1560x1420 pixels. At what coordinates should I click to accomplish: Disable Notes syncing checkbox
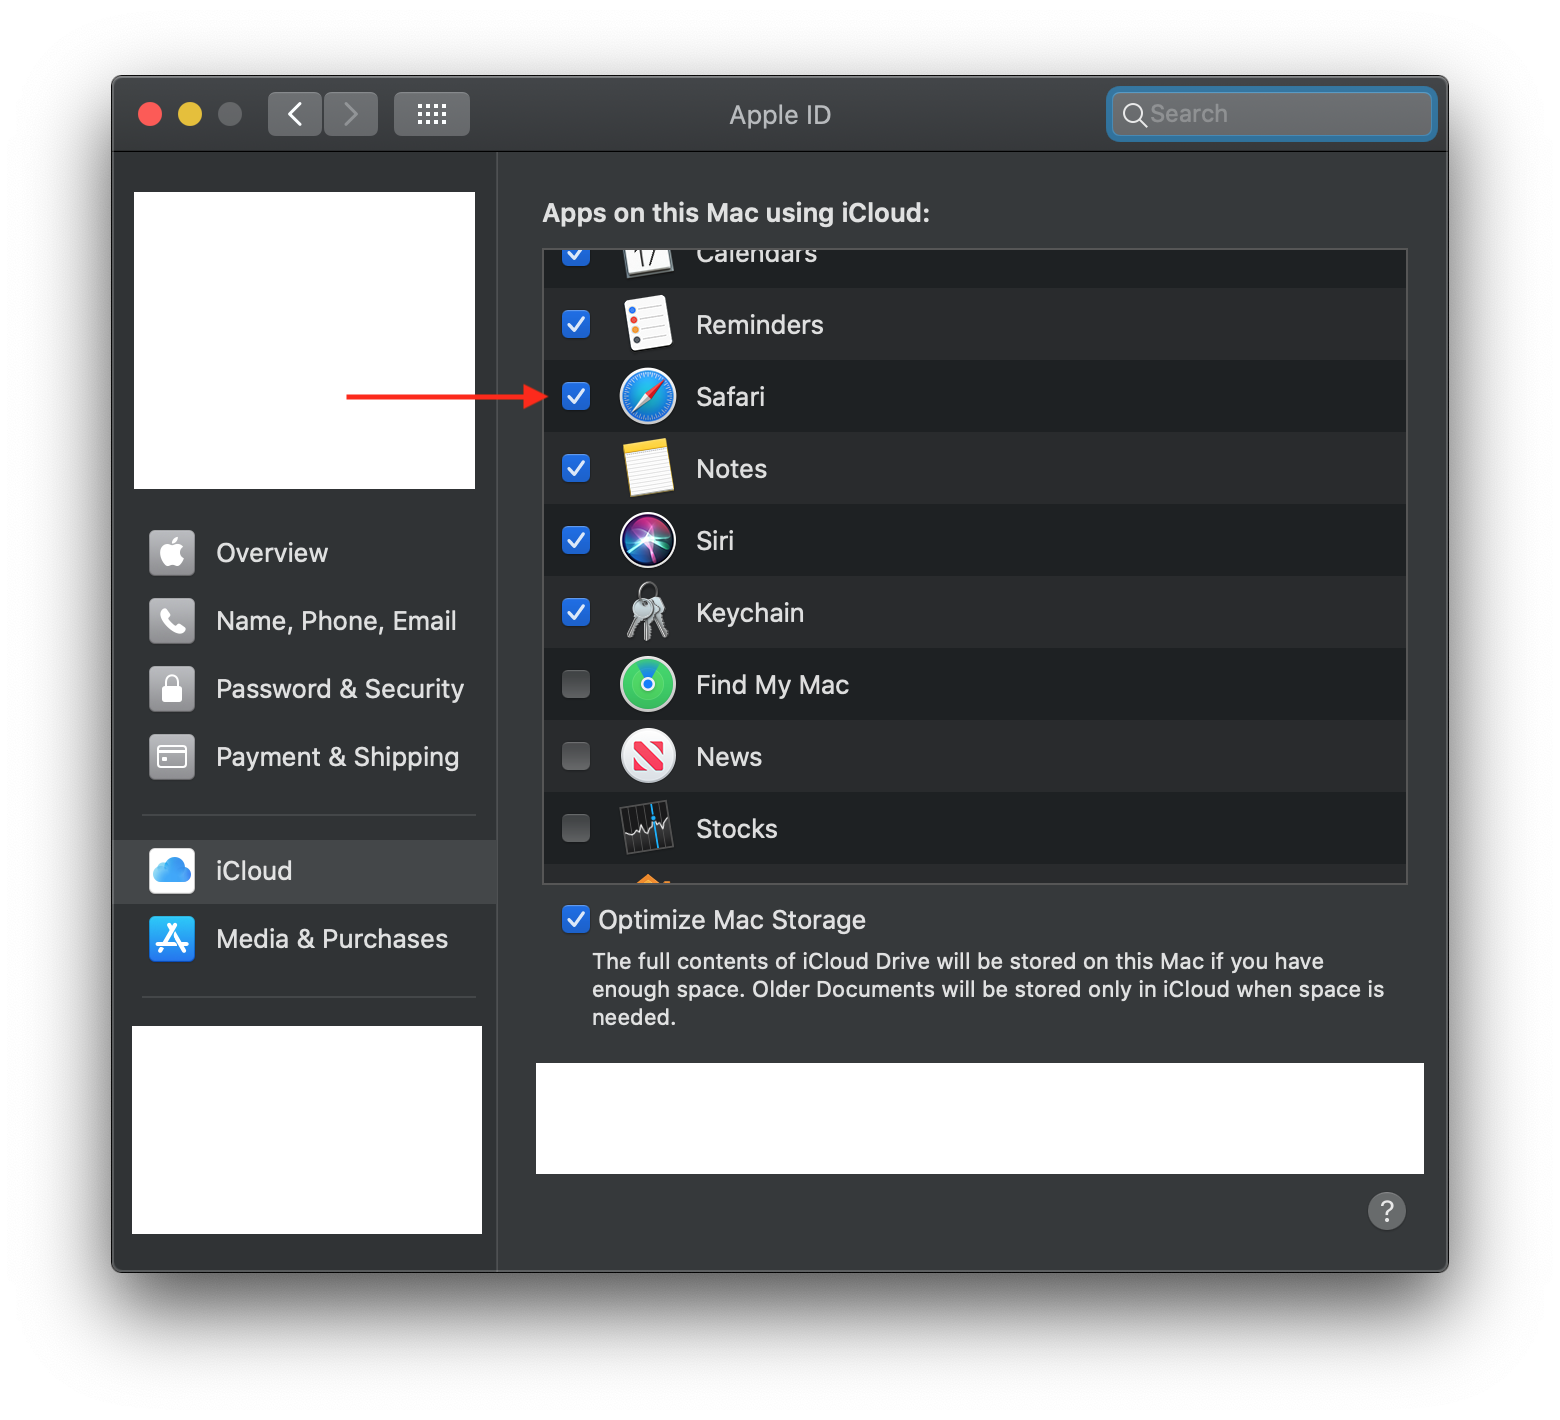tap(576, 468)
